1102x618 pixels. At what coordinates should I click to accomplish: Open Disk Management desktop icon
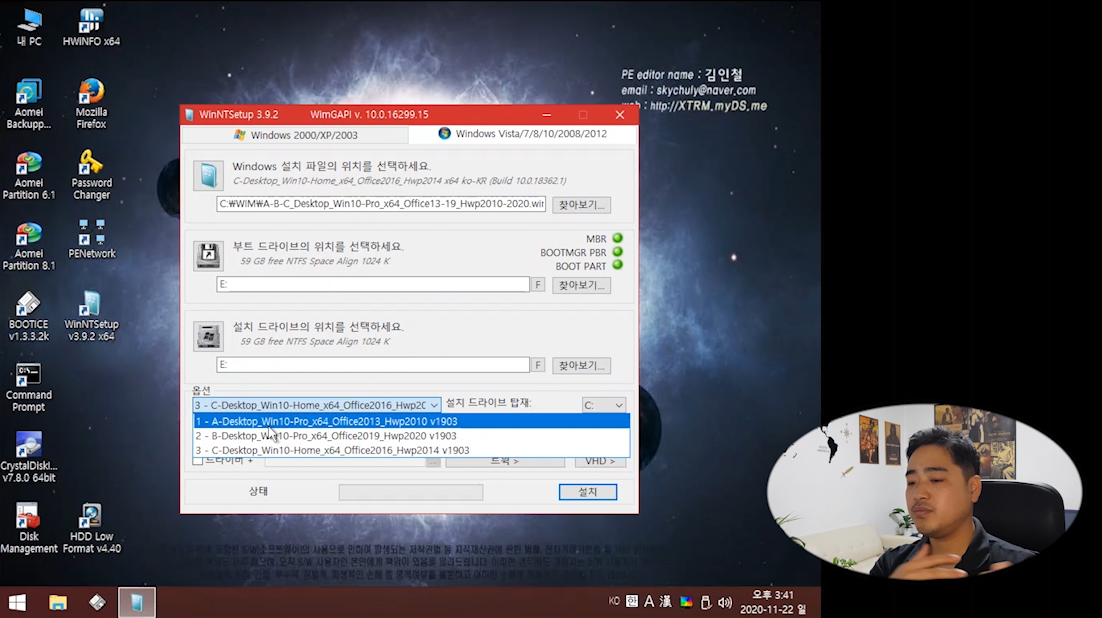(29, 529)
